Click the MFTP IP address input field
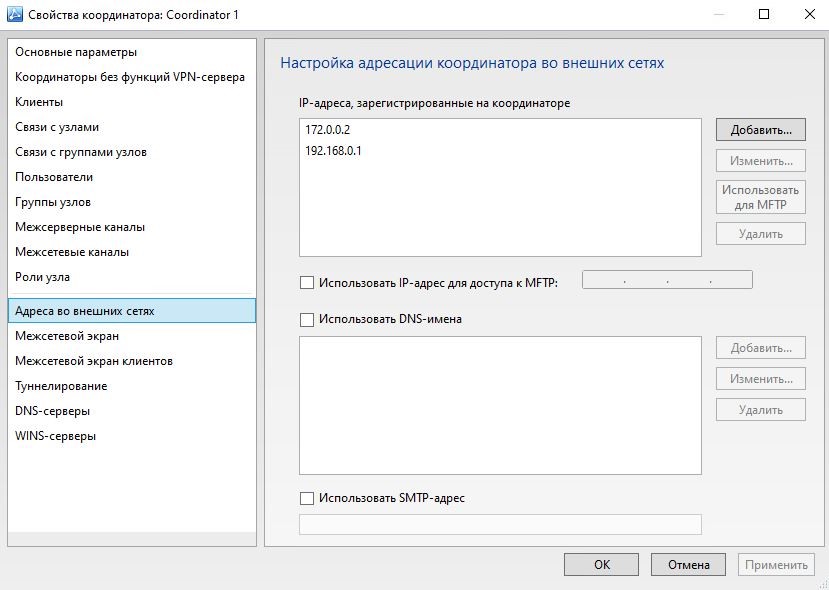The image size is (829, 590). pyautogui.click(x=667, y=281)
